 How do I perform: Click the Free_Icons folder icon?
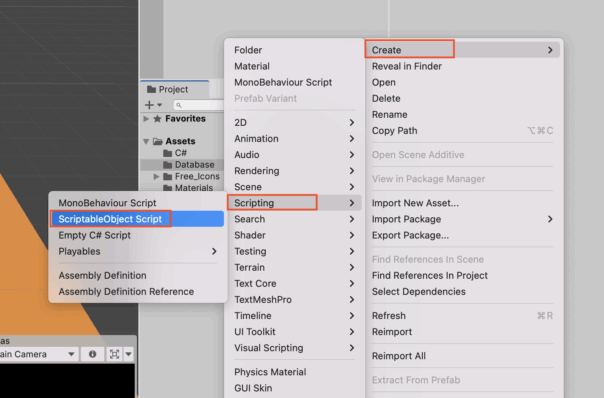click(168, 176)
